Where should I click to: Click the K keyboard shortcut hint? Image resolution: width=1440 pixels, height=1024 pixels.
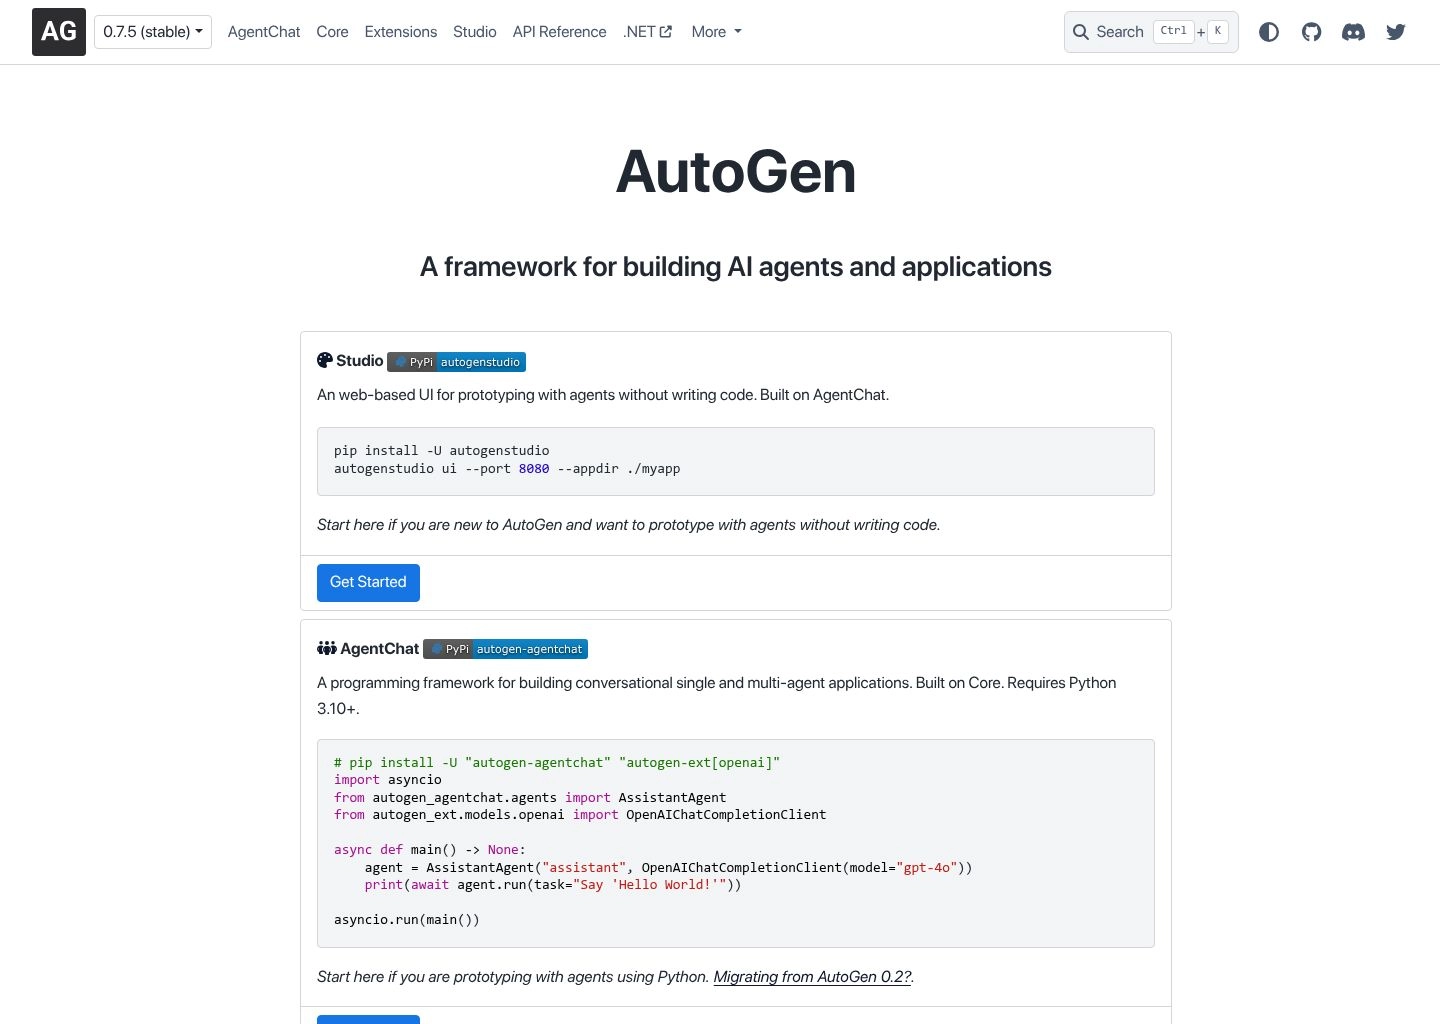point(1218,32)
